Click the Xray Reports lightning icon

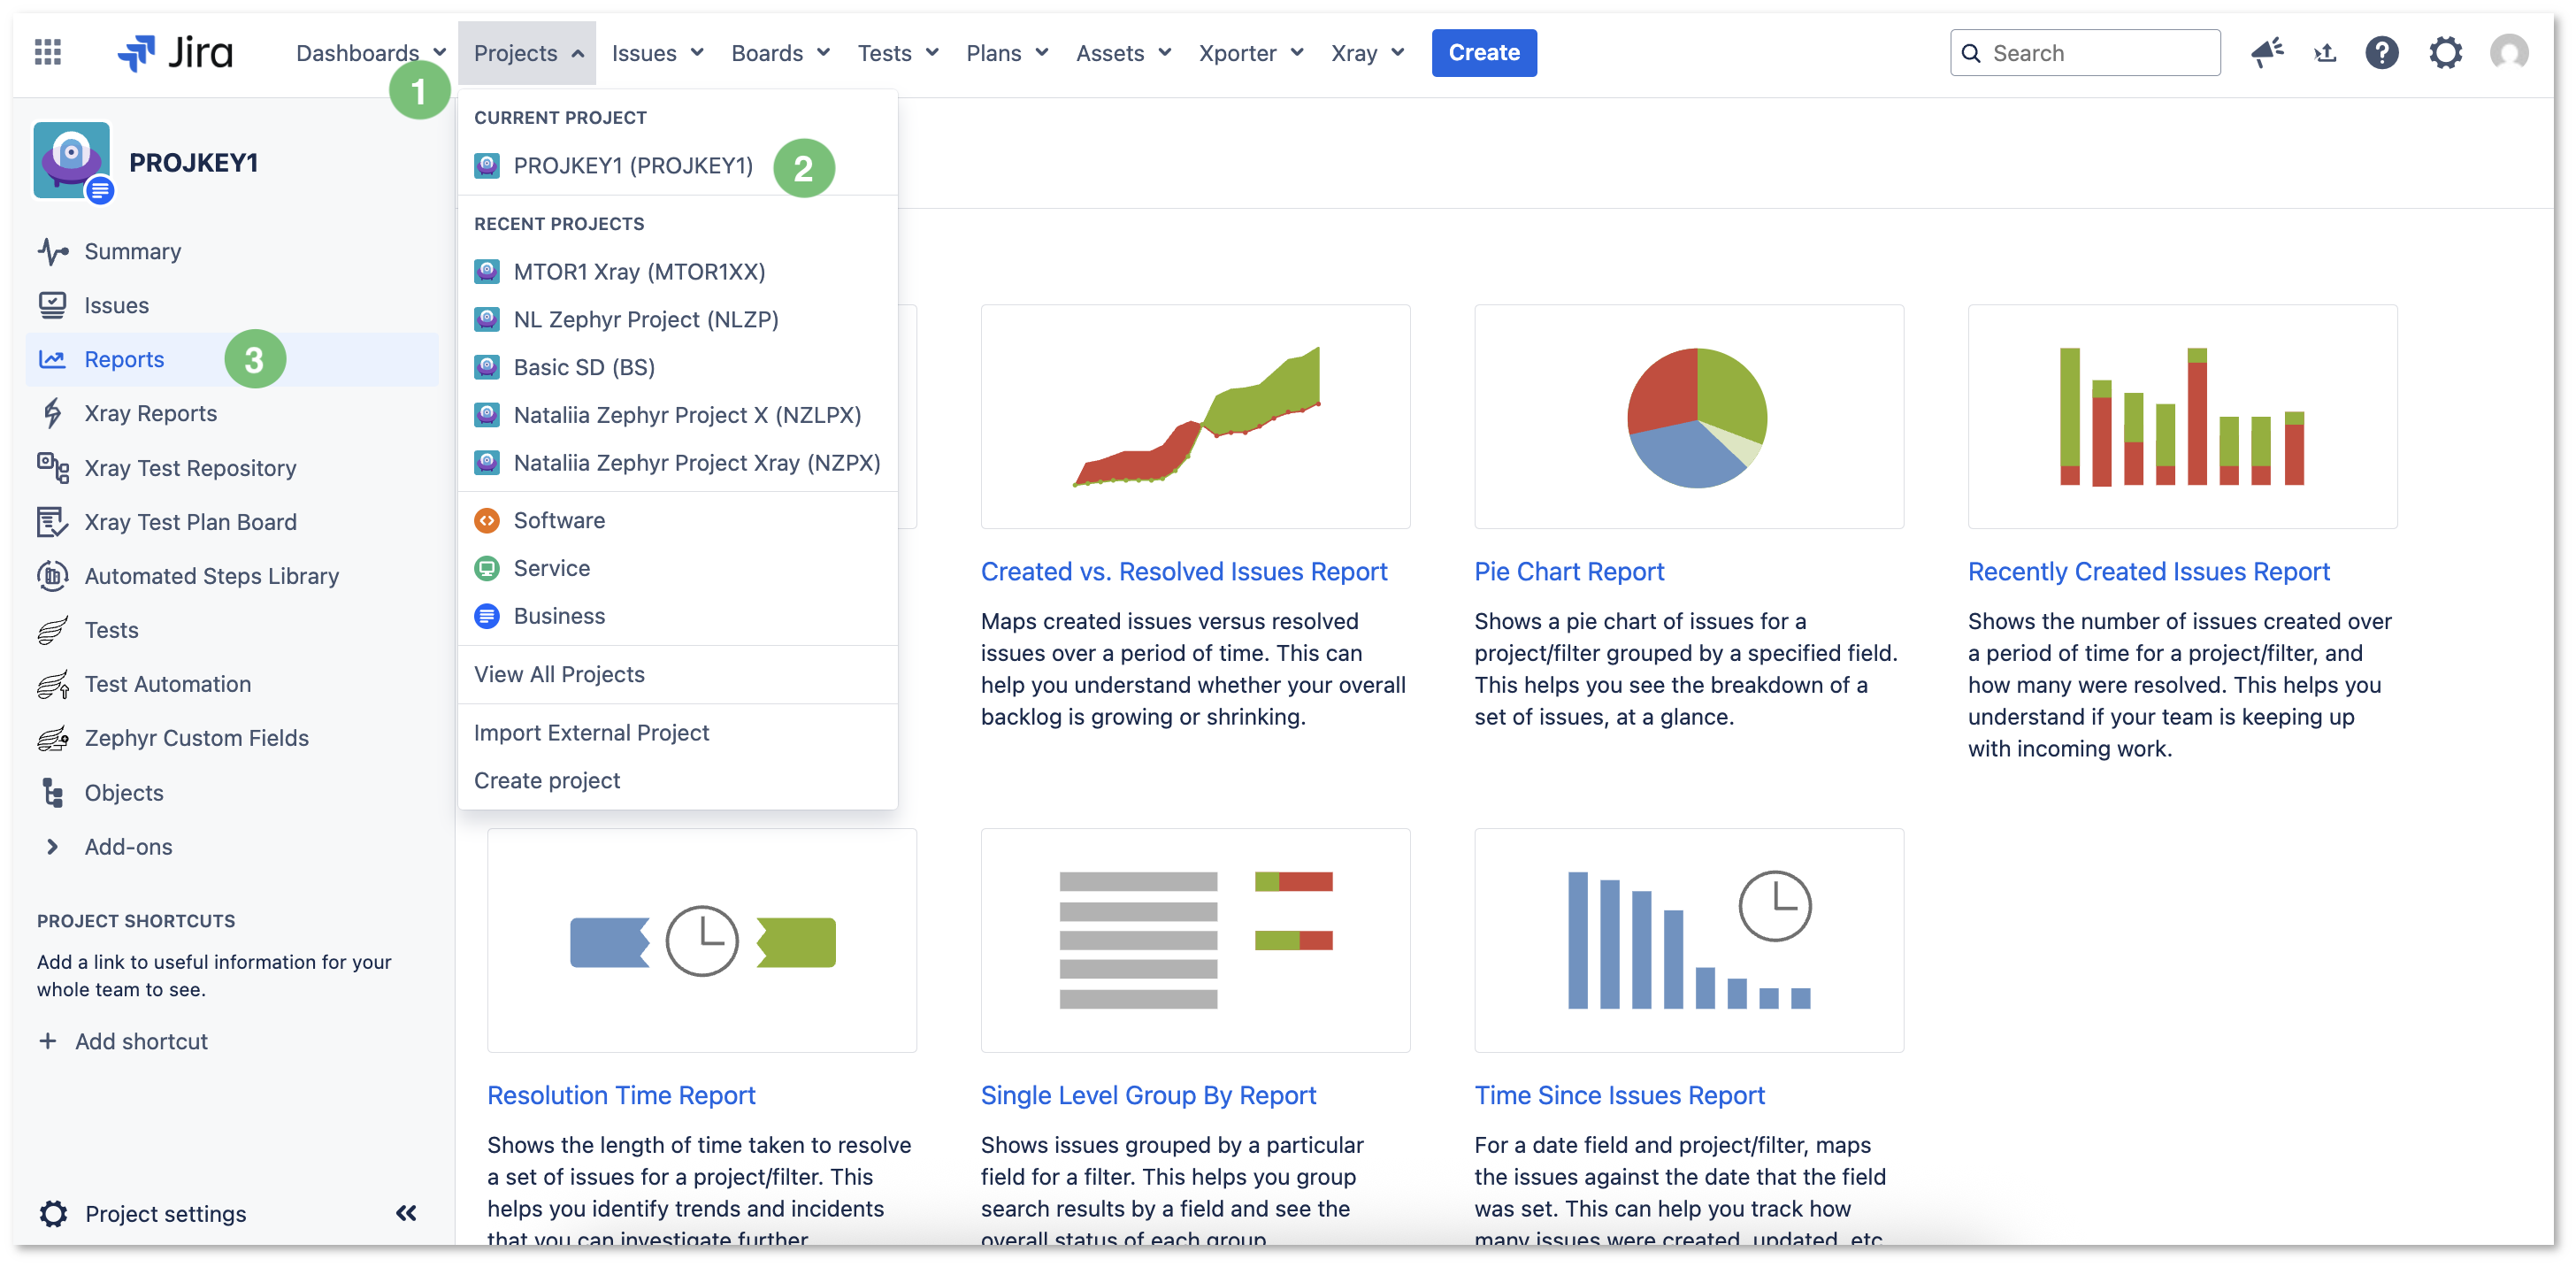point(53,413)
